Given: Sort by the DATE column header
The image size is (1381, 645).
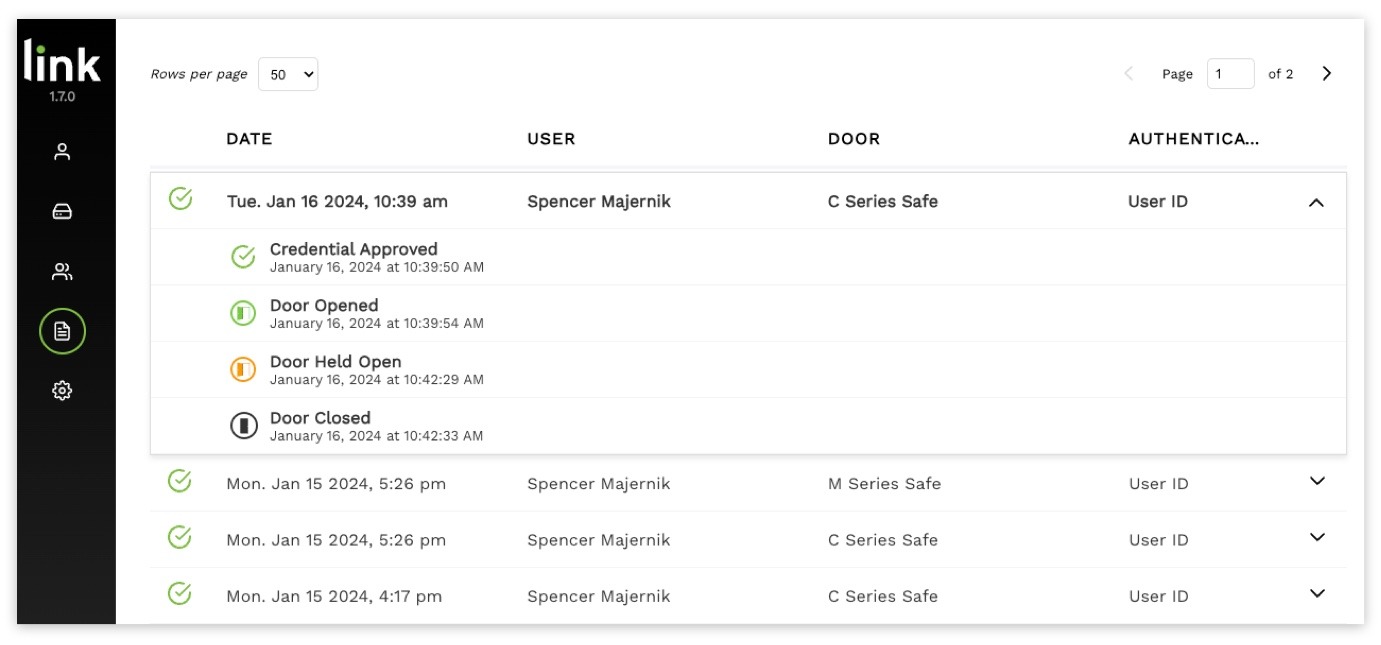Looking at the screenshot, I should click(249, 139).
